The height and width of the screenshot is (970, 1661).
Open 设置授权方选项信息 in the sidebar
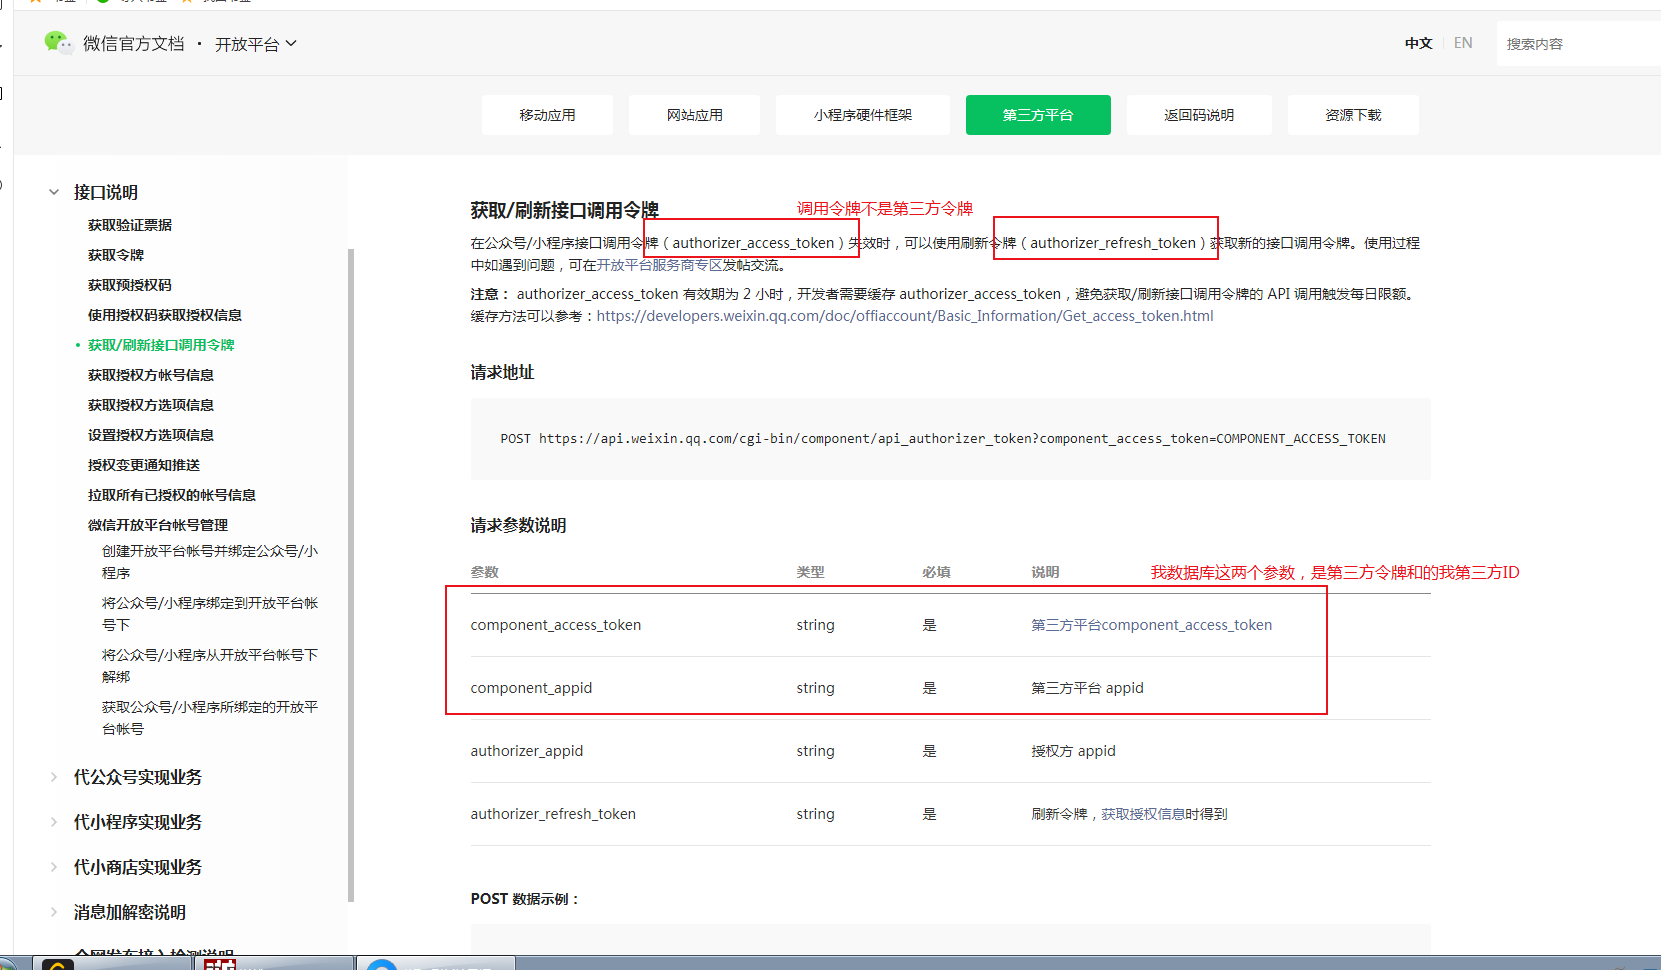[x=151, y=435]
